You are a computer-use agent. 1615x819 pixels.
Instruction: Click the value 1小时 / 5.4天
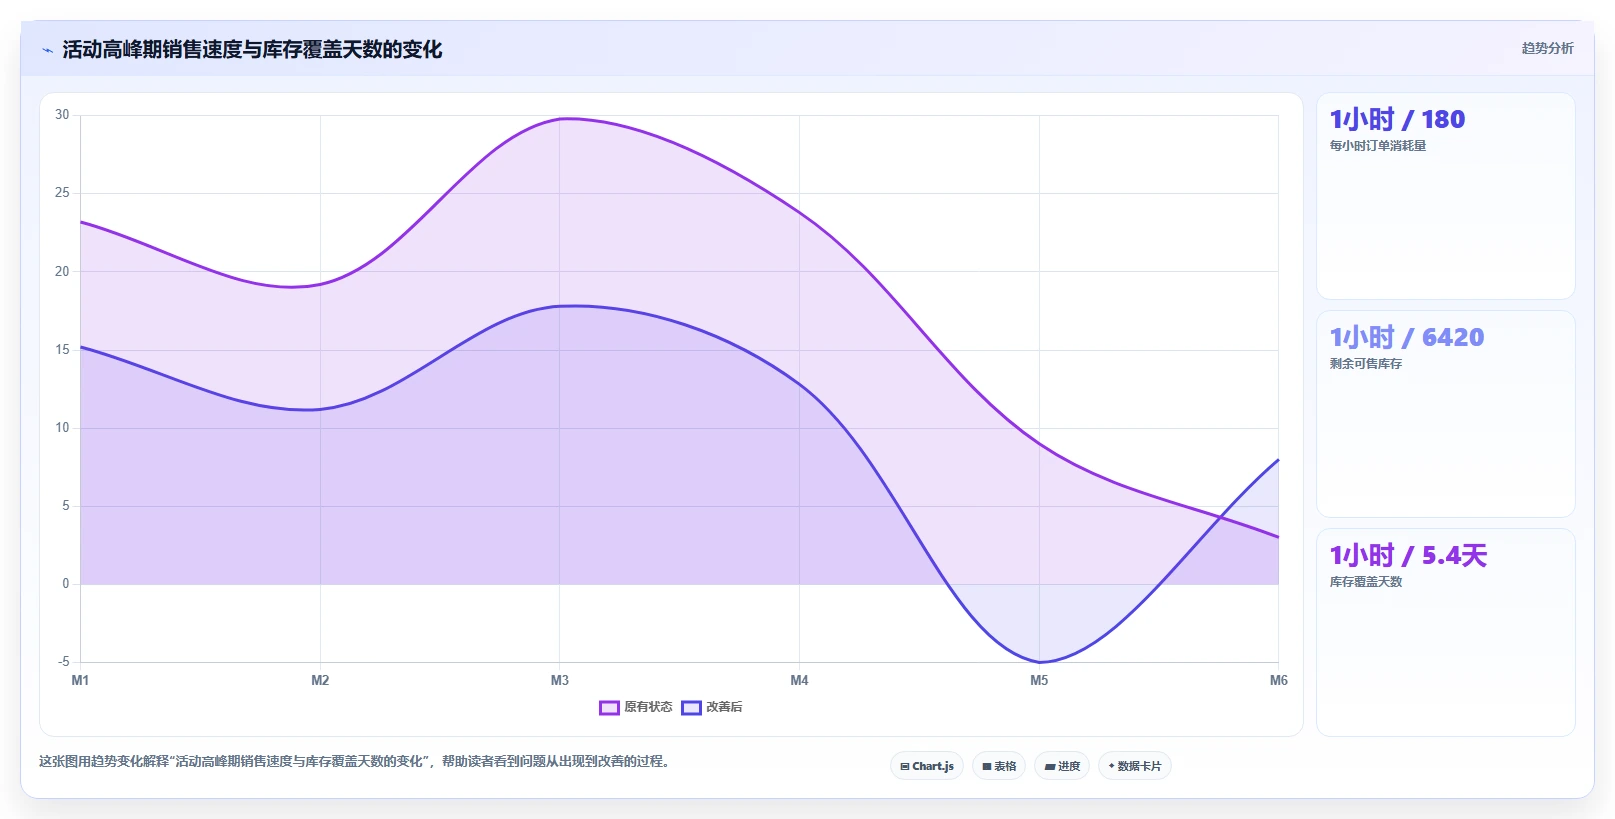[1408, 556]
